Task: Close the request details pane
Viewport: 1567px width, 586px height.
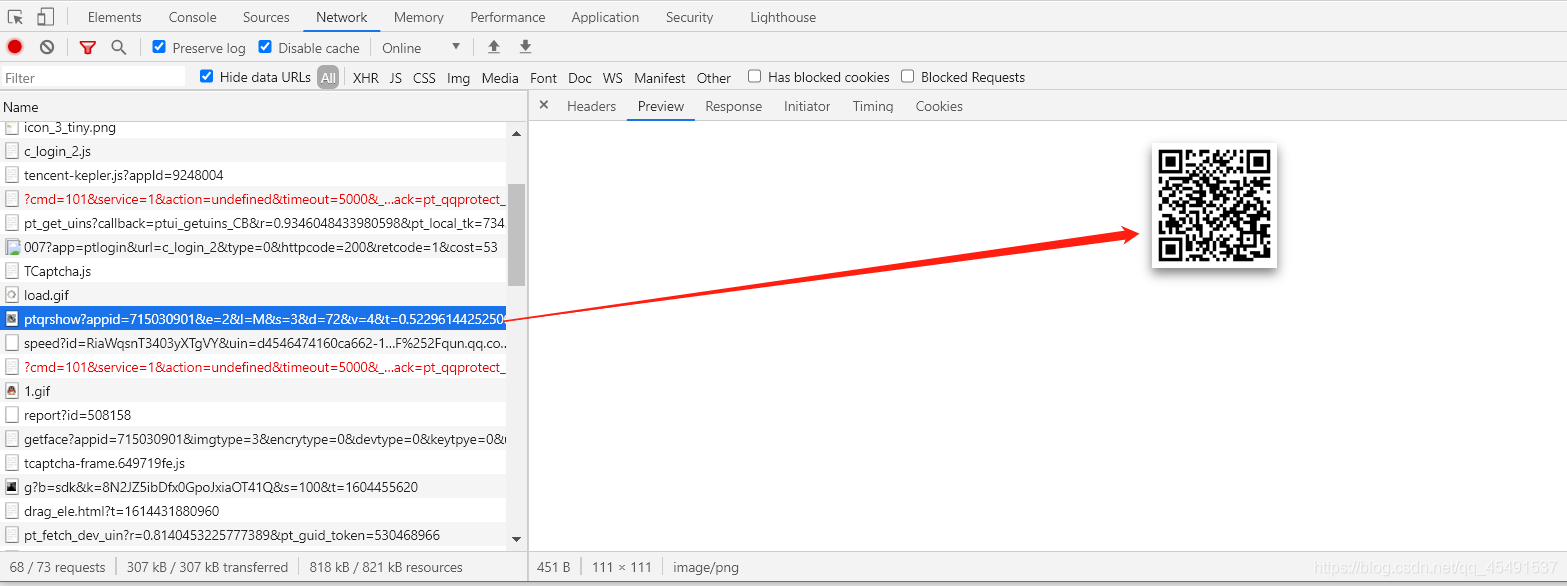Action: (x=544, y=105)
